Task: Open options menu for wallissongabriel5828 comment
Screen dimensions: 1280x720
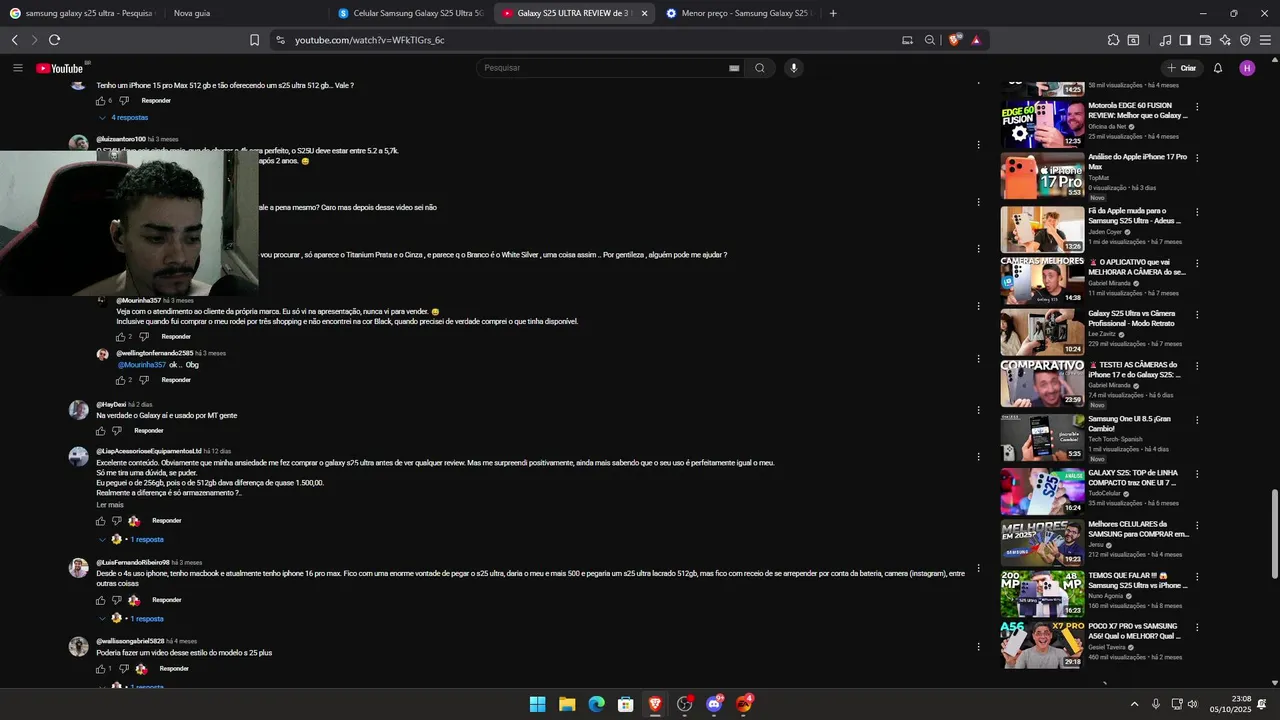Action: tap(978, 647)
